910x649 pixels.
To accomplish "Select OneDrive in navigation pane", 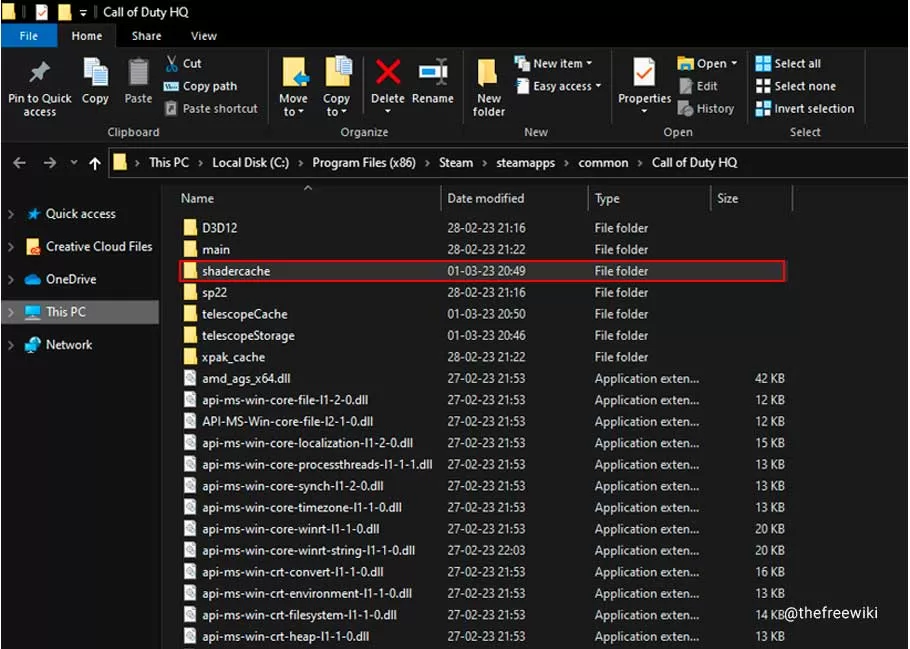I will (x=71, y=279).
